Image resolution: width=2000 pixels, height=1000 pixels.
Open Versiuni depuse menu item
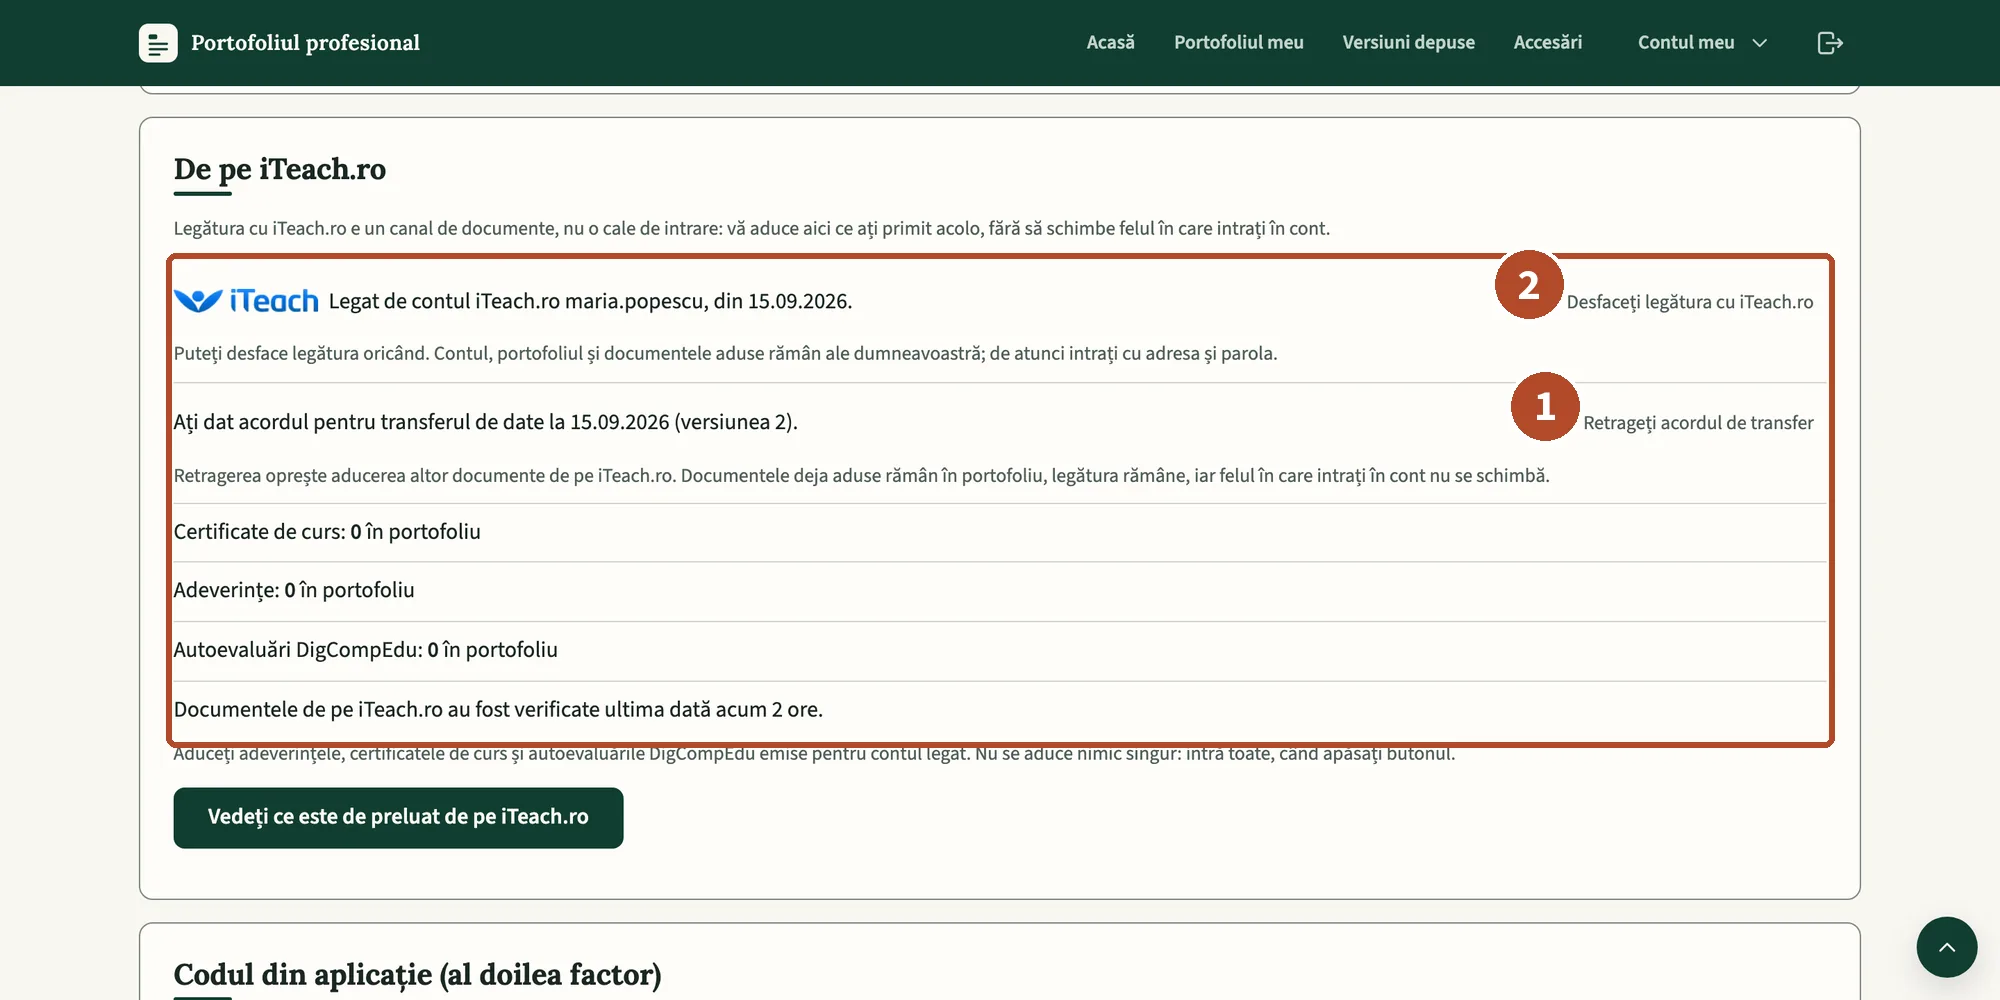(1408, 43)
